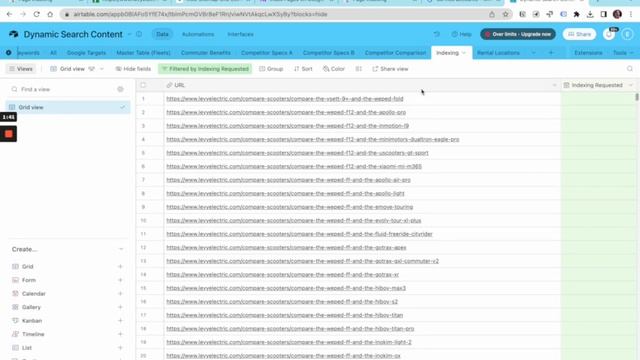640x360 pixels.
Task: Add a new List view
Action: (x=120, y=348)
